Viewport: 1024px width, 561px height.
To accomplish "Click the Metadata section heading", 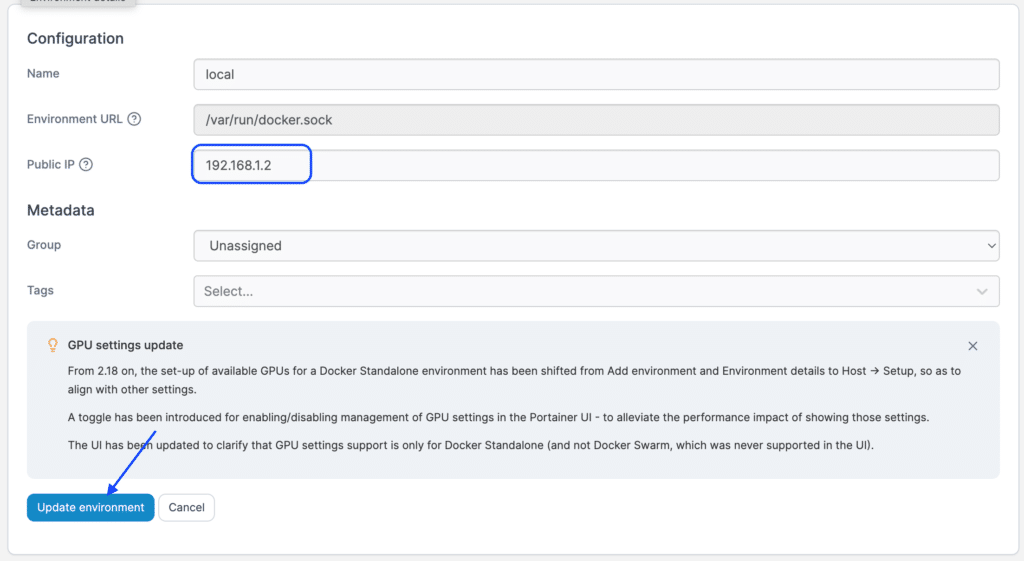I will point(61,210).
